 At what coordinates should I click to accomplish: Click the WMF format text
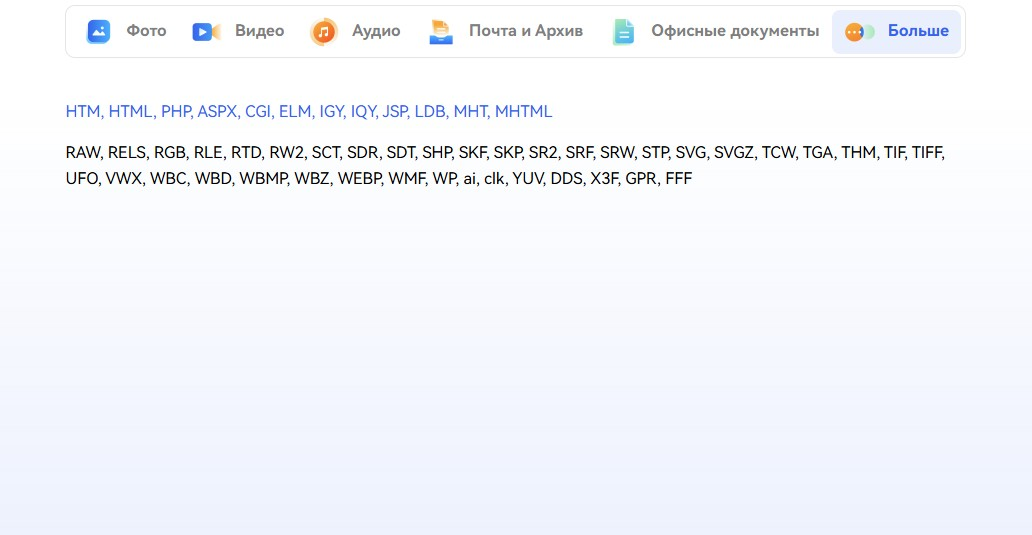[x=405, y=179]
